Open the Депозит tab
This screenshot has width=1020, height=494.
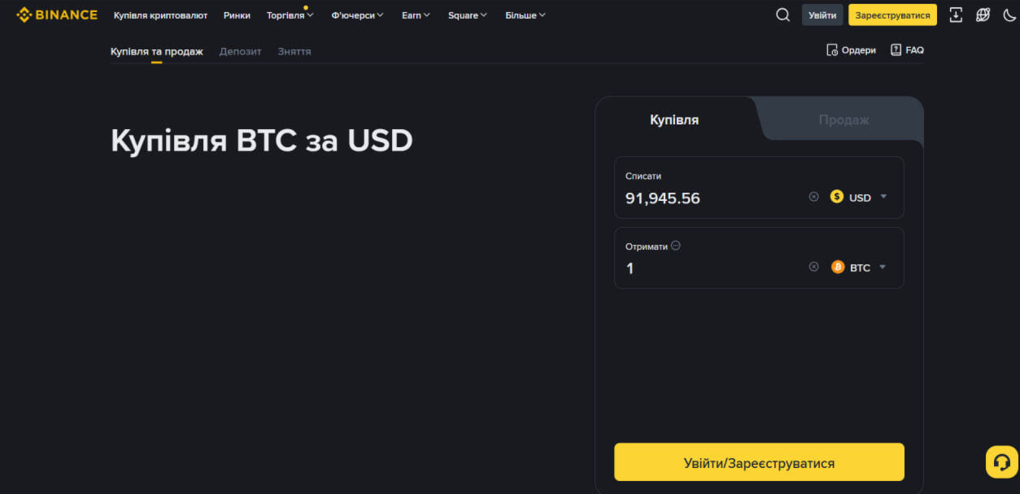pyautogui.click(x=240, y=51)
